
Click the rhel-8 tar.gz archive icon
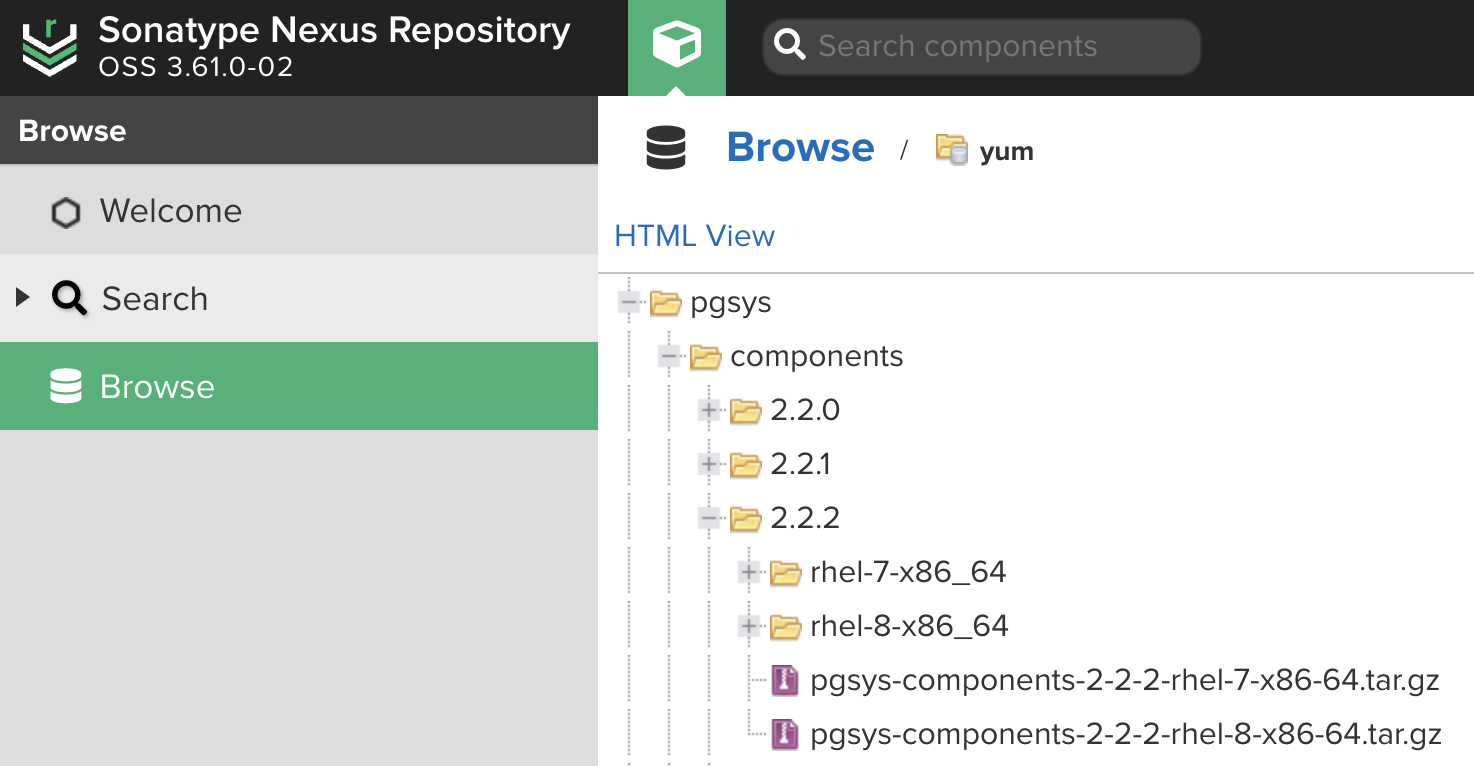click(785, 735)
